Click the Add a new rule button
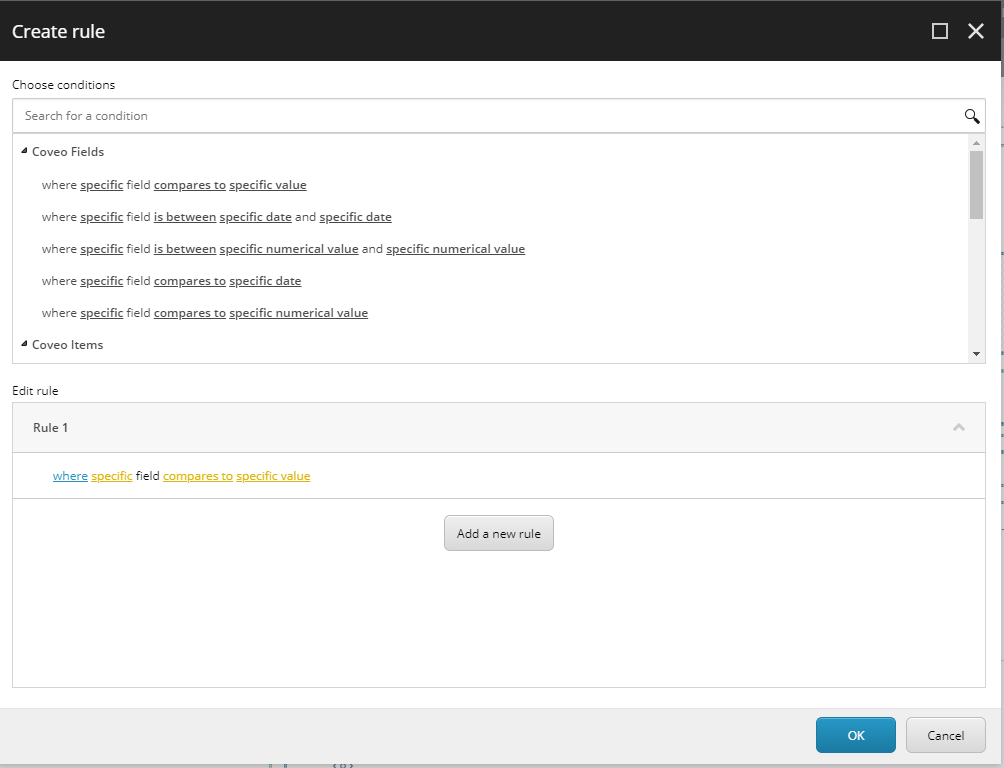 click(x=499, y=533)
